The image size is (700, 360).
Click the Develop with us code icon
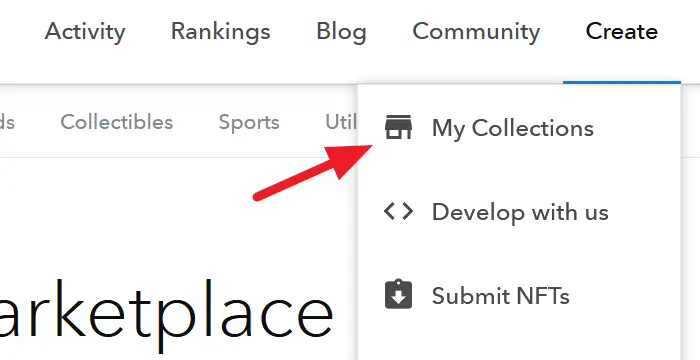point(399,211)
